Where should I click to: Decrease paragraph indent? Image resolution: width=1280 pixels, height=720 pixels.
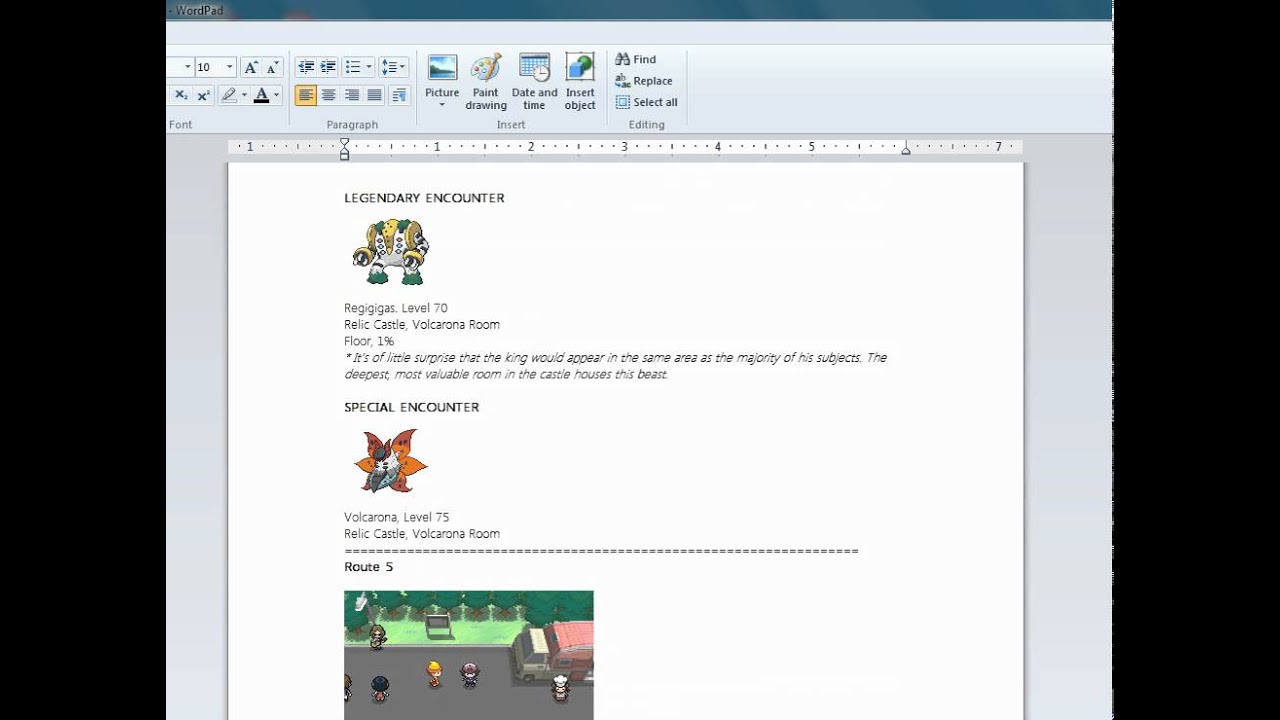(306, 67)
